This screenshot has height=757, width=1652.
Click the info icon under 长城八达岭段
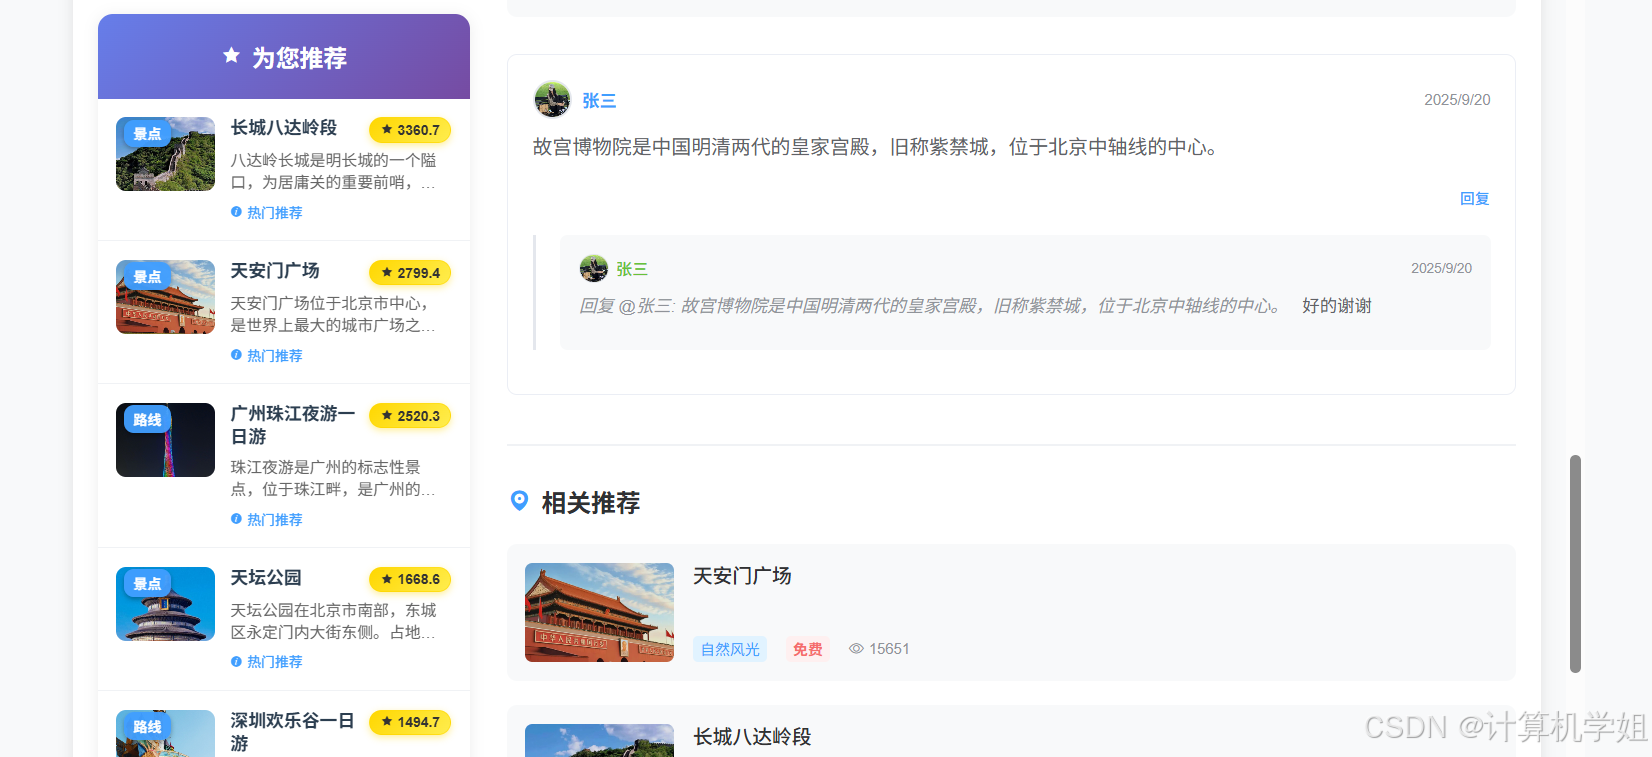(236, 212)
